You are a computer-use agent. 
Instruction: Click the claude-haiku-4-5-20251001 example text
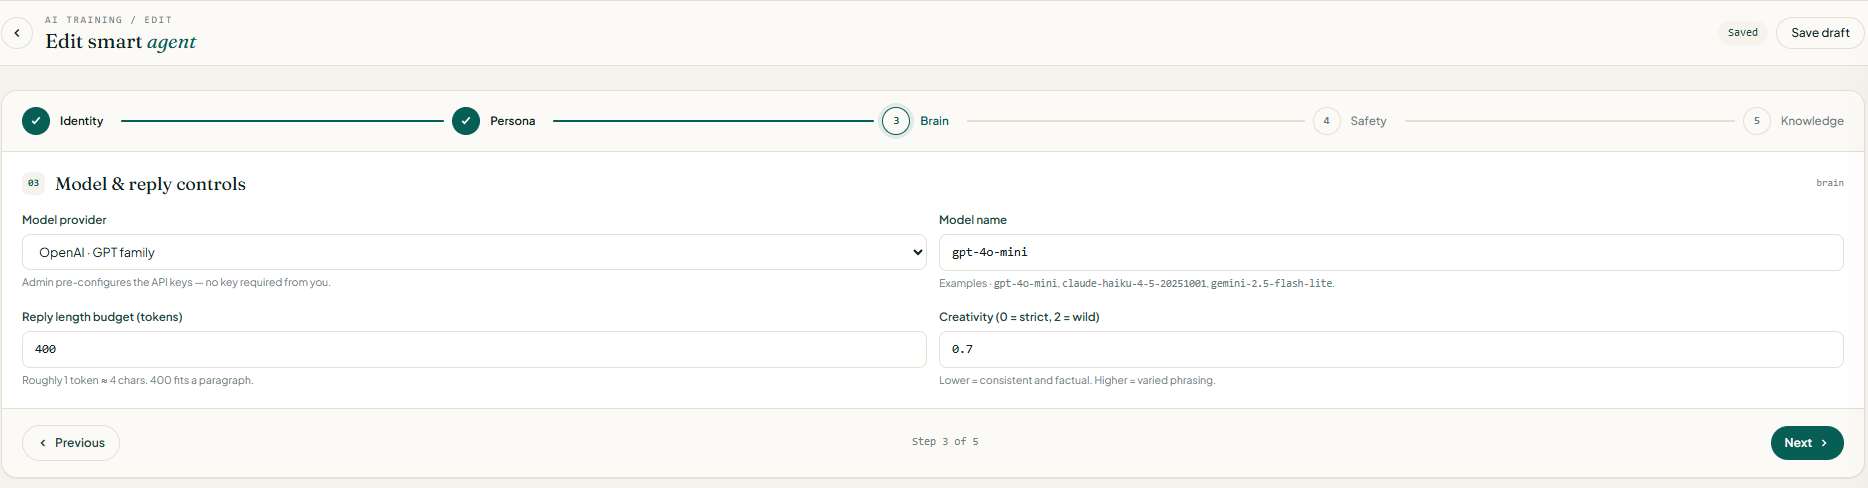coord(1134,284)
